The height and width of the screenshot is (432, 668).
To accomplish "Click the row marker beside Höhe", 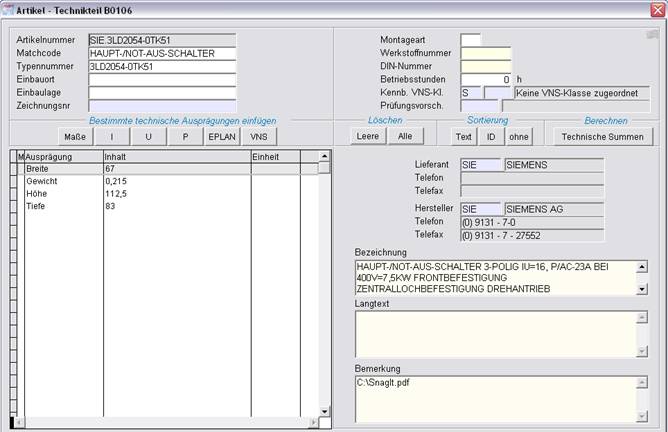I will 14,193.
